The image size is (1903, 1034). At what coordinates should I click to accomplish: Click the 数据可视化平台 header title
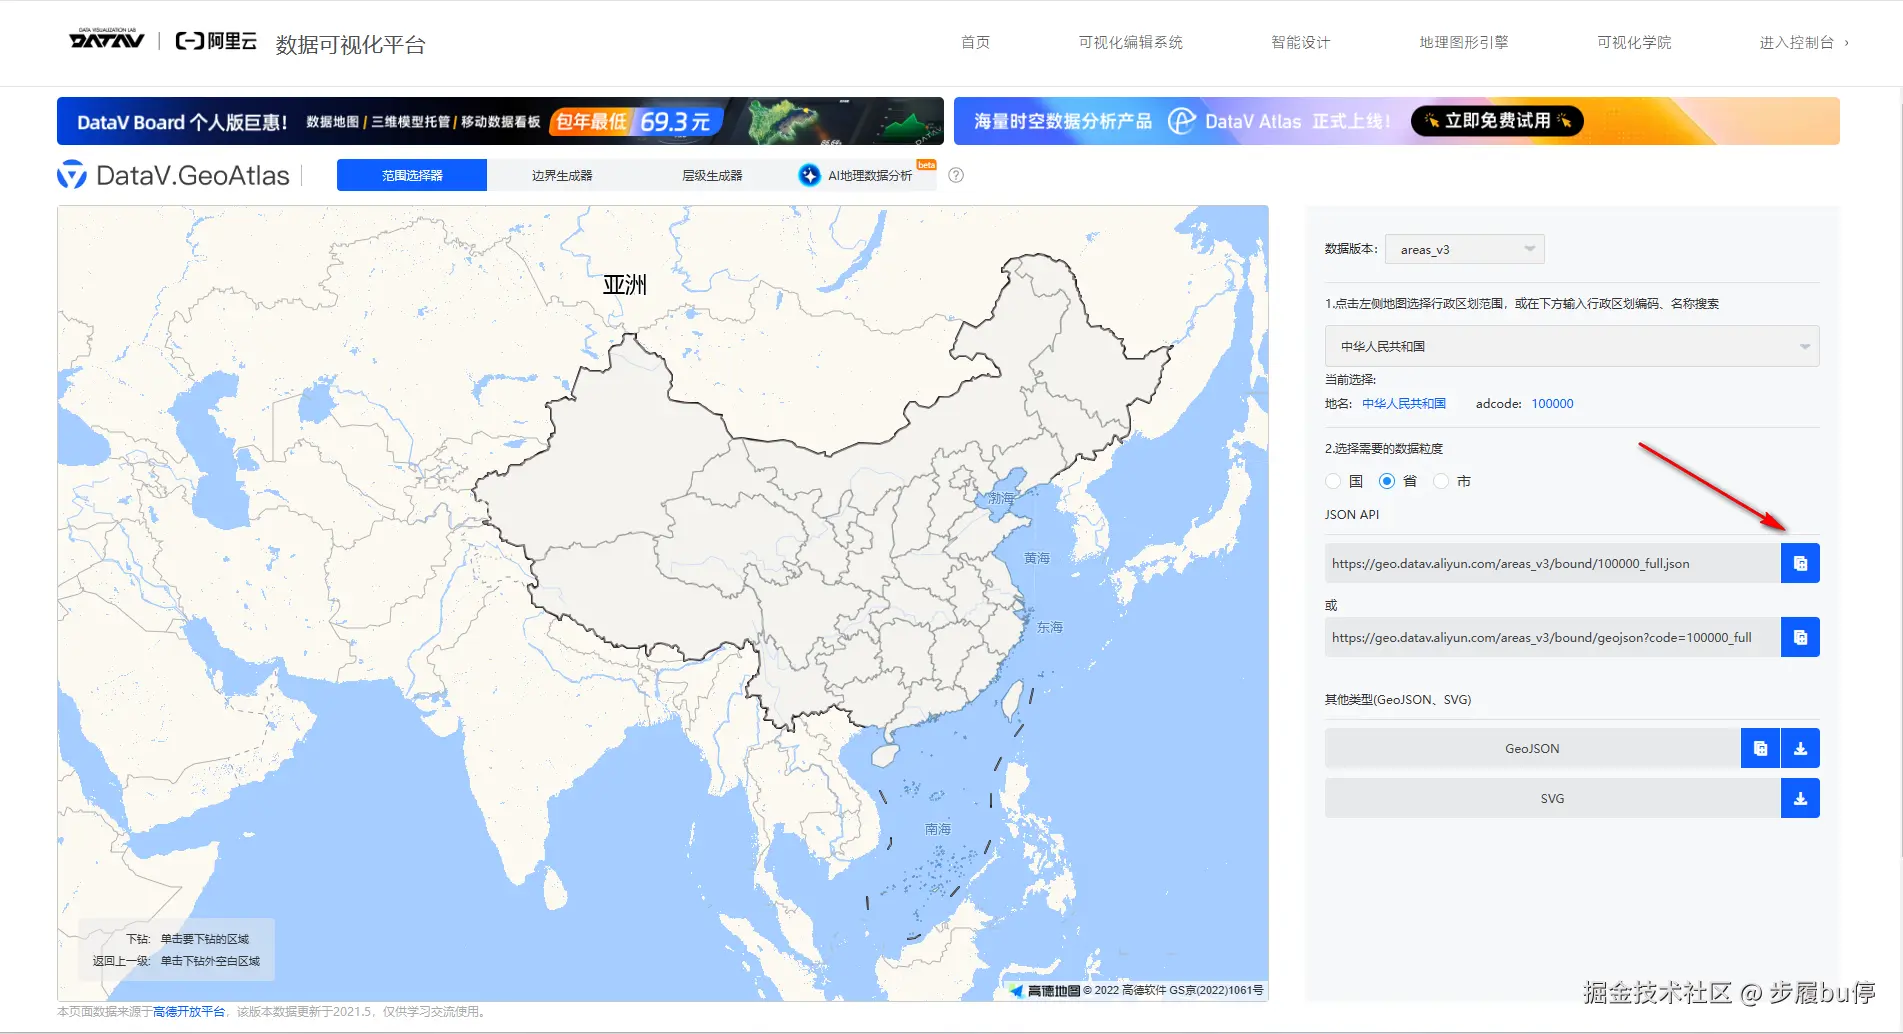(x=350, y=44)
